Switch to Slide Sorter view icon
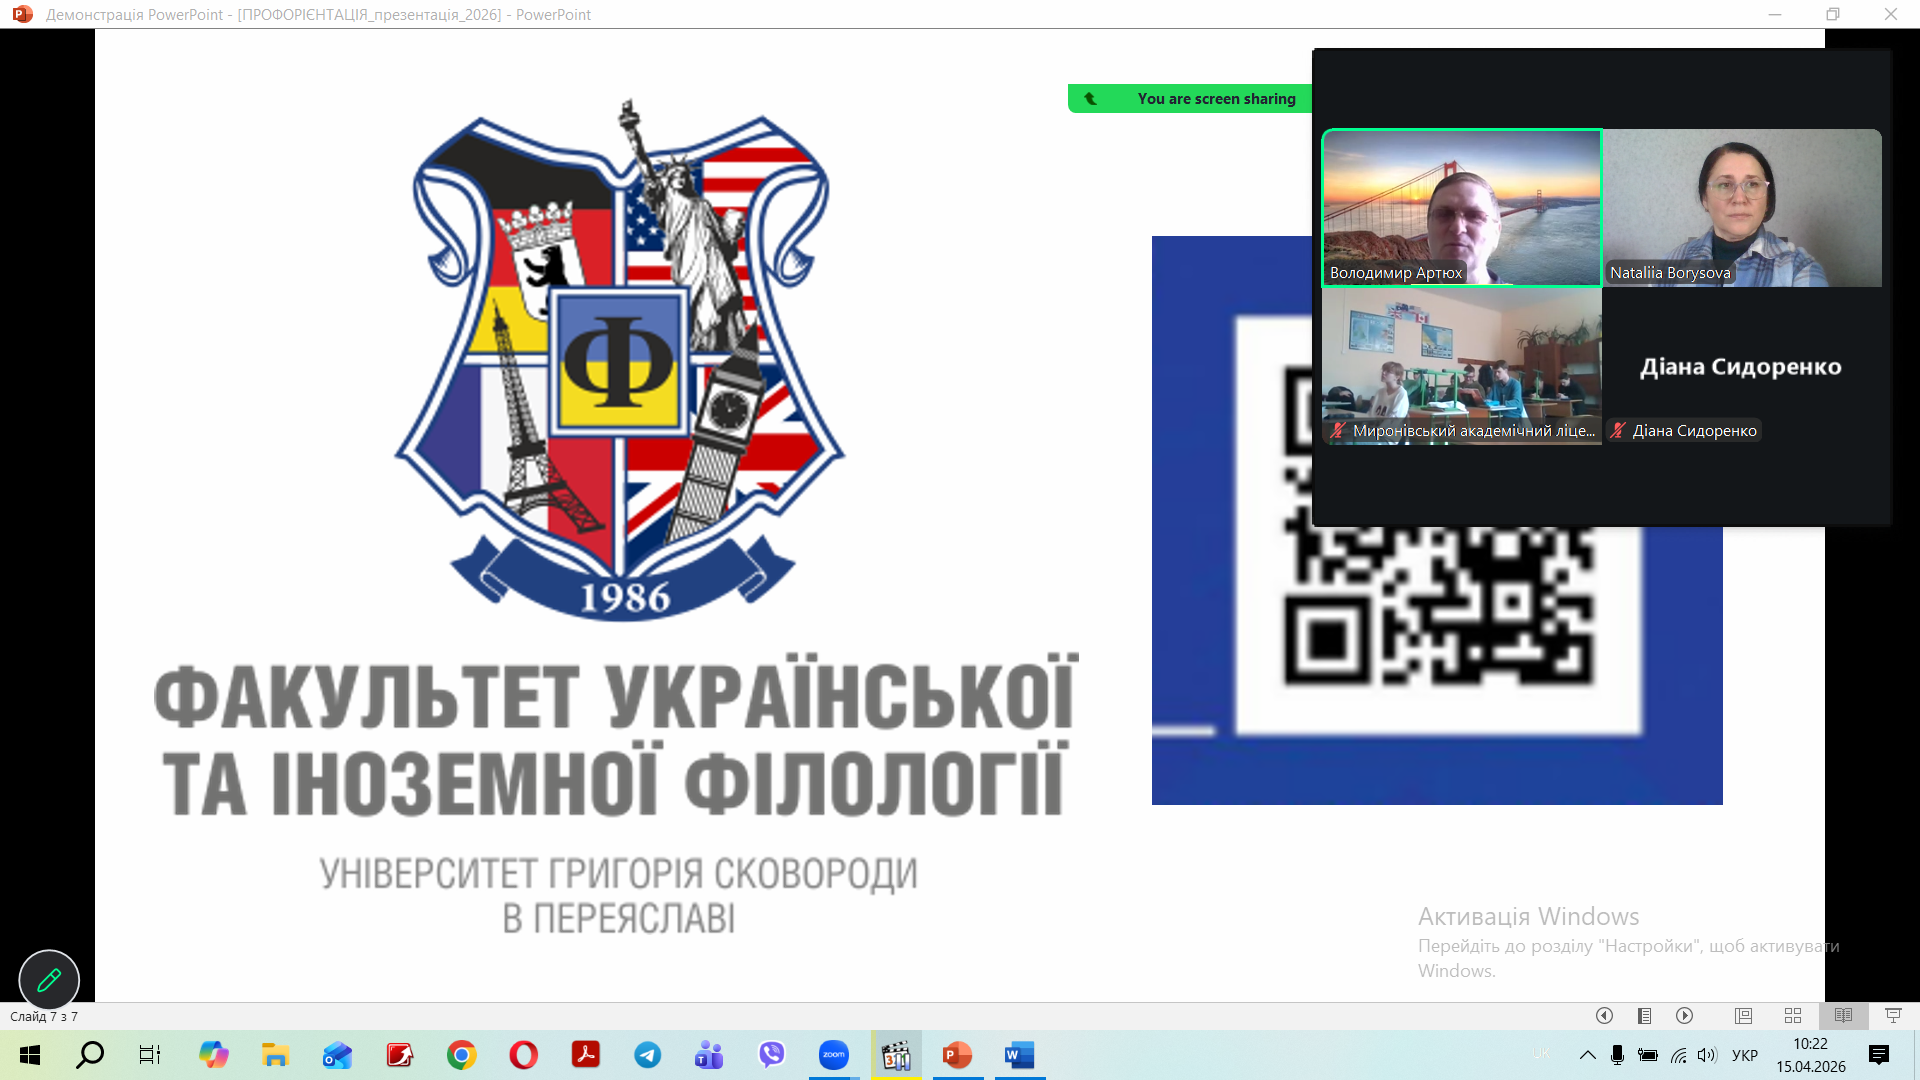 [x=1793, y=1016]
